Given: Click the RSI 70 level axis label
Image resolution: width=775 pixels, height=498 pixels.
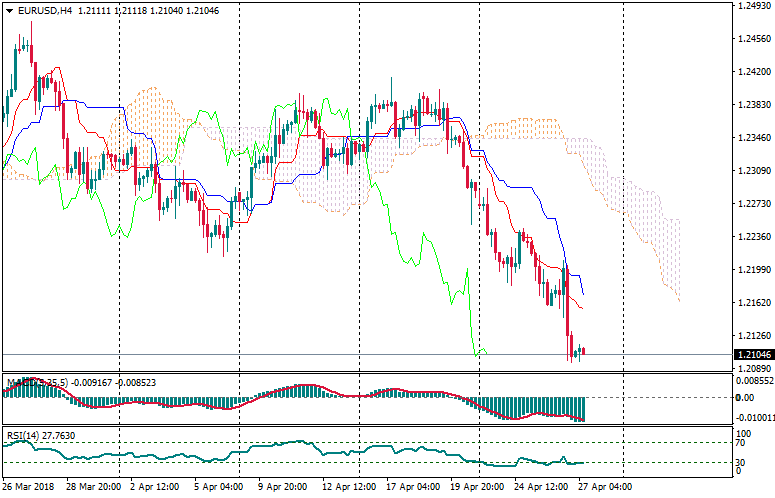Looking at the screenshot, I should coord(742,442).
